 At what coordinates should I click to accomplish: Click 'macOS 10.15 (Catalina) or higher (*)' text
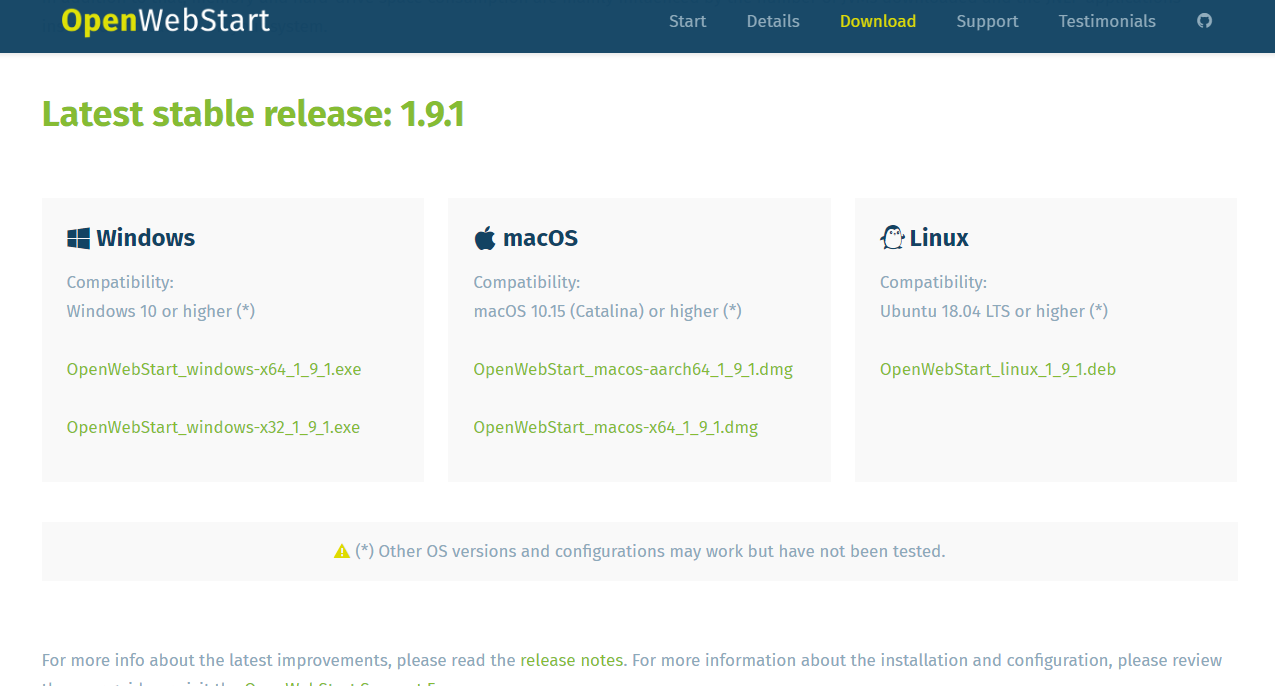click(608, 311)
